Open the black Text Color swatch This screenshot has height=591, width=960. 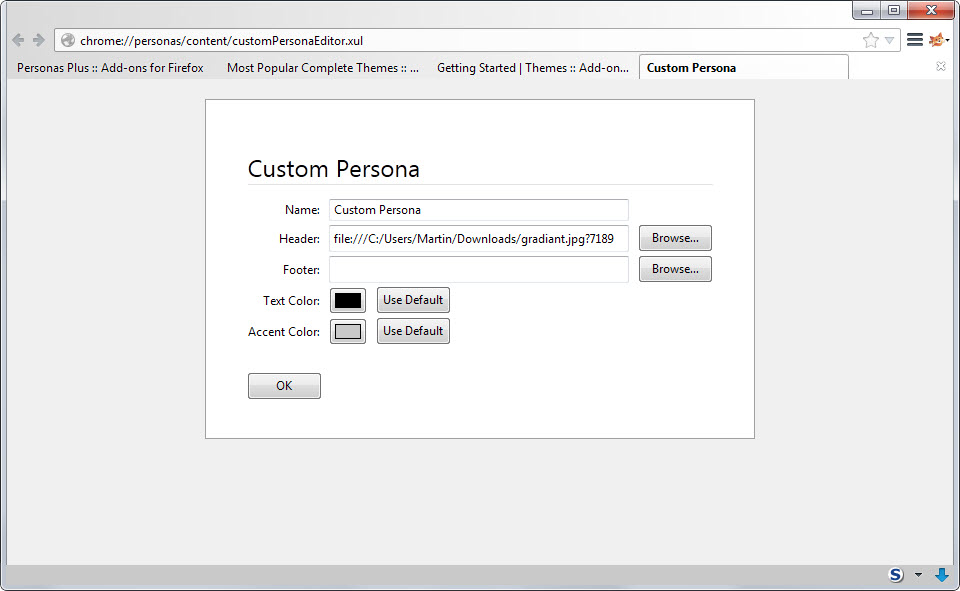click(348, 301)
